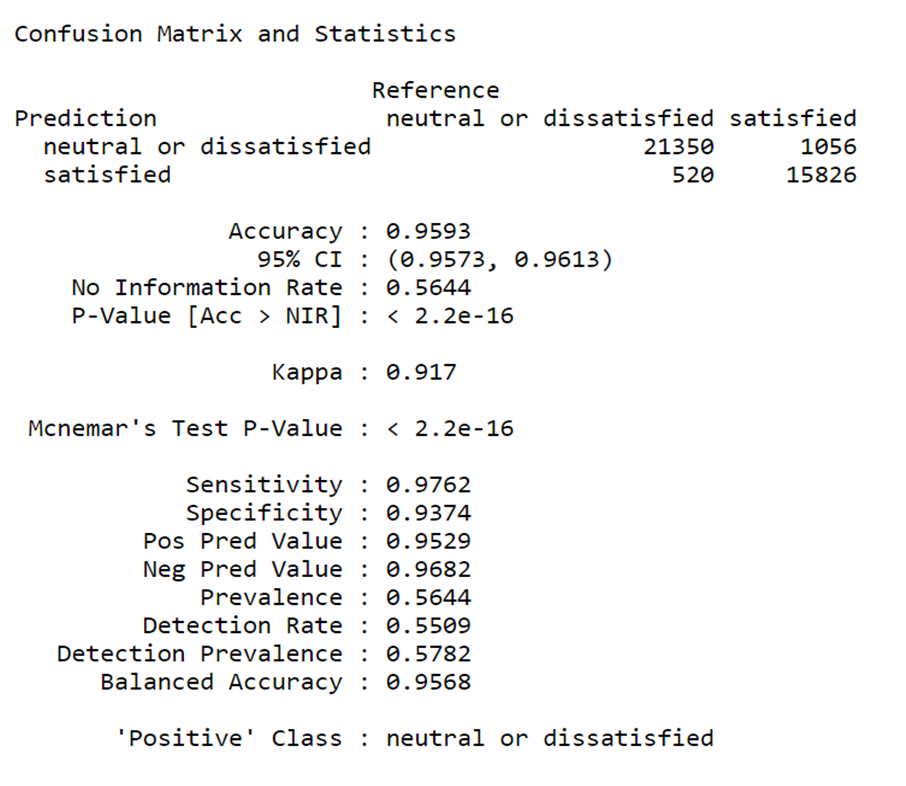The image size is (906, 786).
Task: Select the true positive count 21350
Action: 679,147
